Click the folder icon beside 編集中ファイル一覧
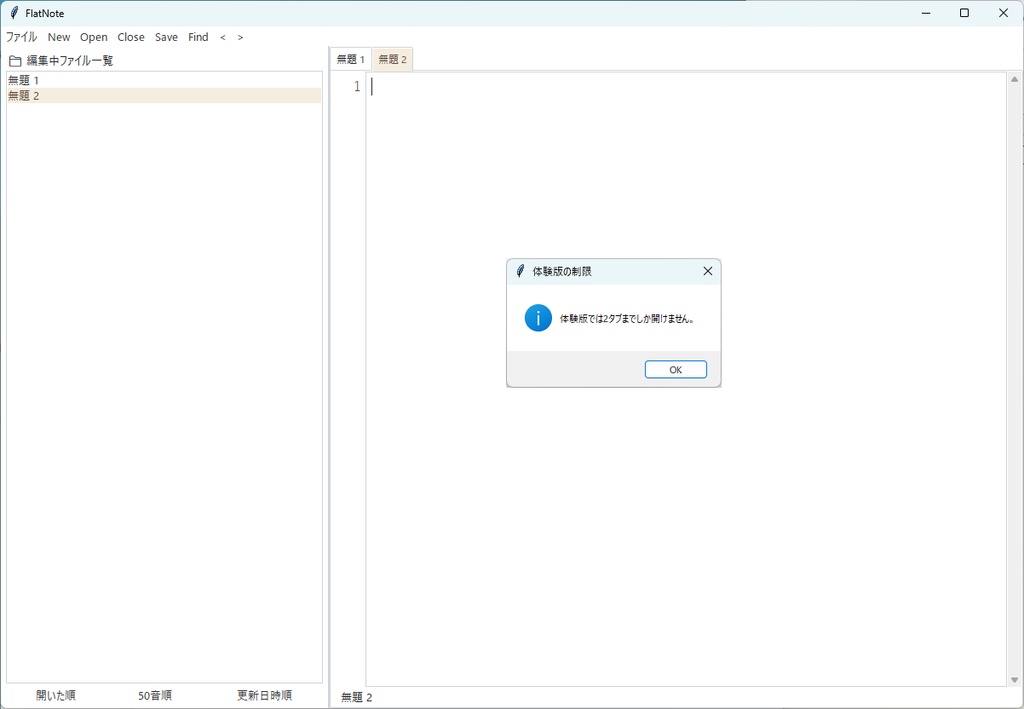Viewport: 1024px width, 709px height. click(x=13, y=60)
